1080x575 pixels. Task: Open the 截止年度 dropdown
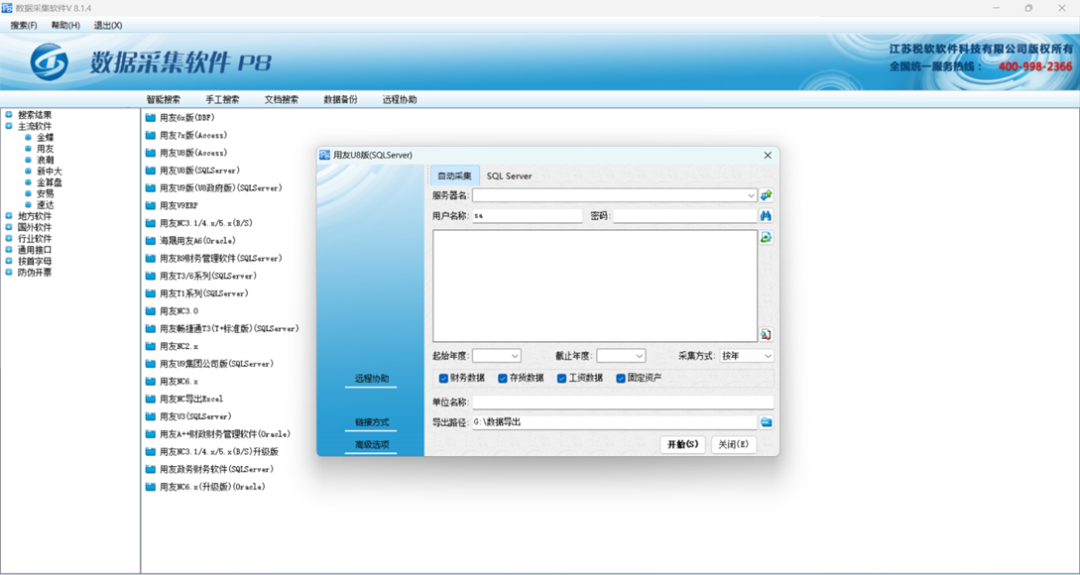(639, 356)
